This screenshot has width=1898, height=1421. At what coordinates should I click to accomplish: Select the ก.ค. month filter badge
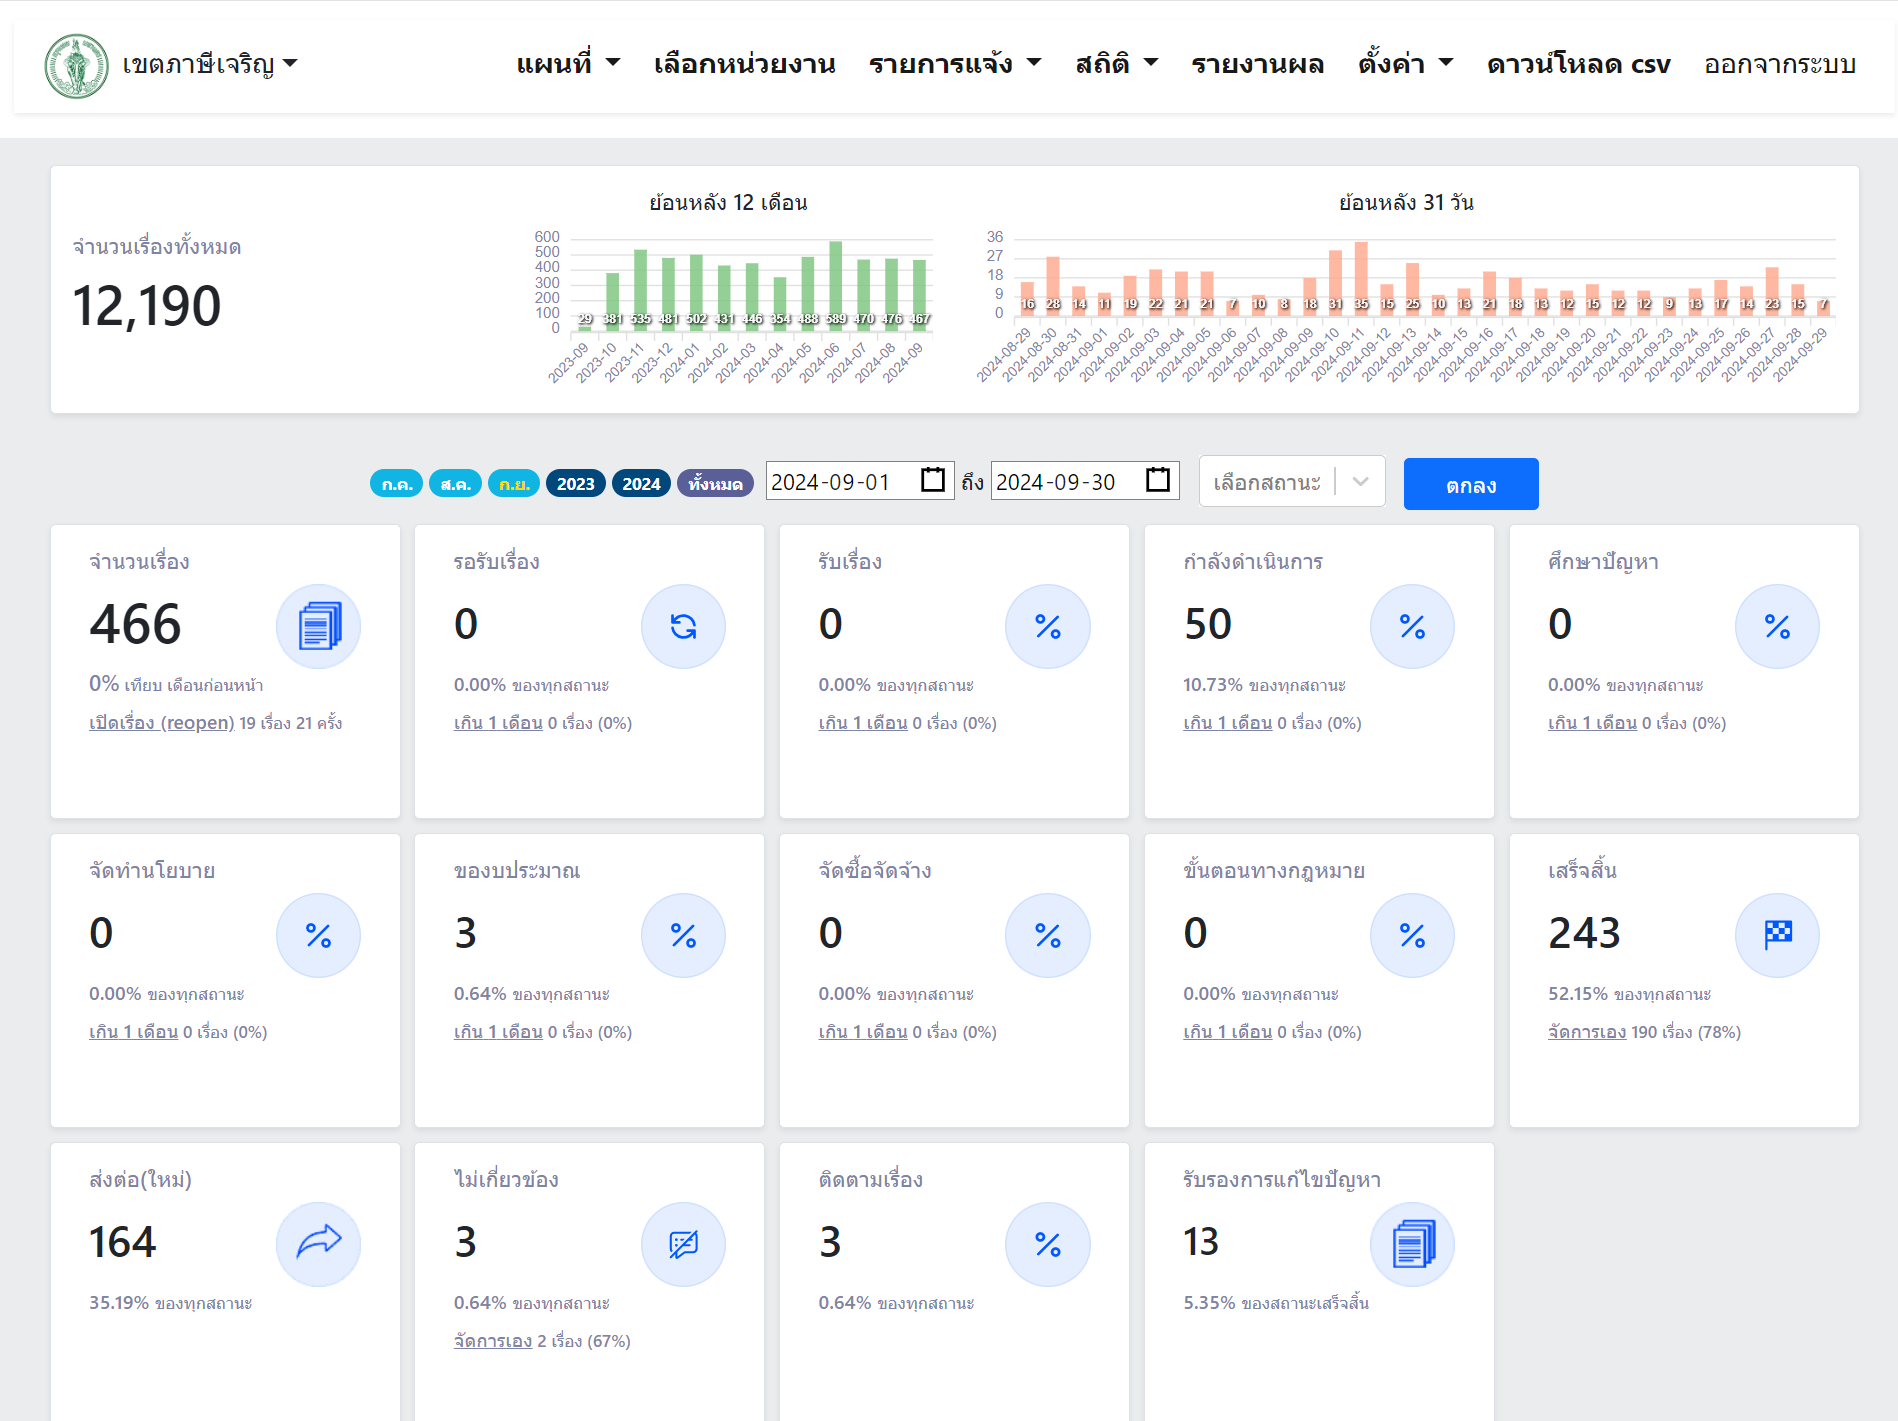(396, 484)
